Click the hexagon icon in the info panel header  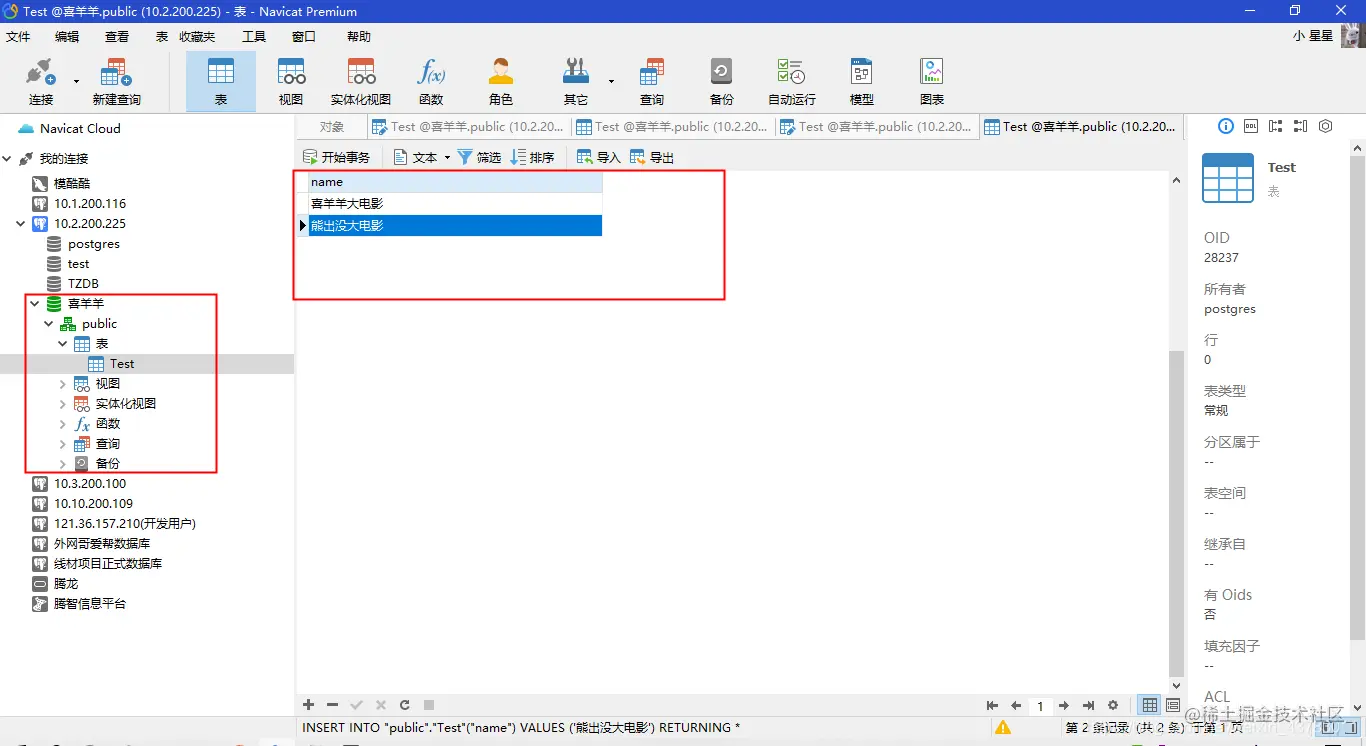coord(1326,126)
